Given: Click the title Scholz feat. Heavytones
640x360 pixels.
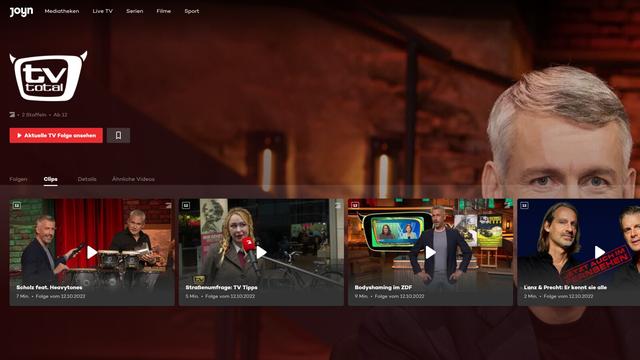Looking at the screenshot, I should click(x=49, y=287).
